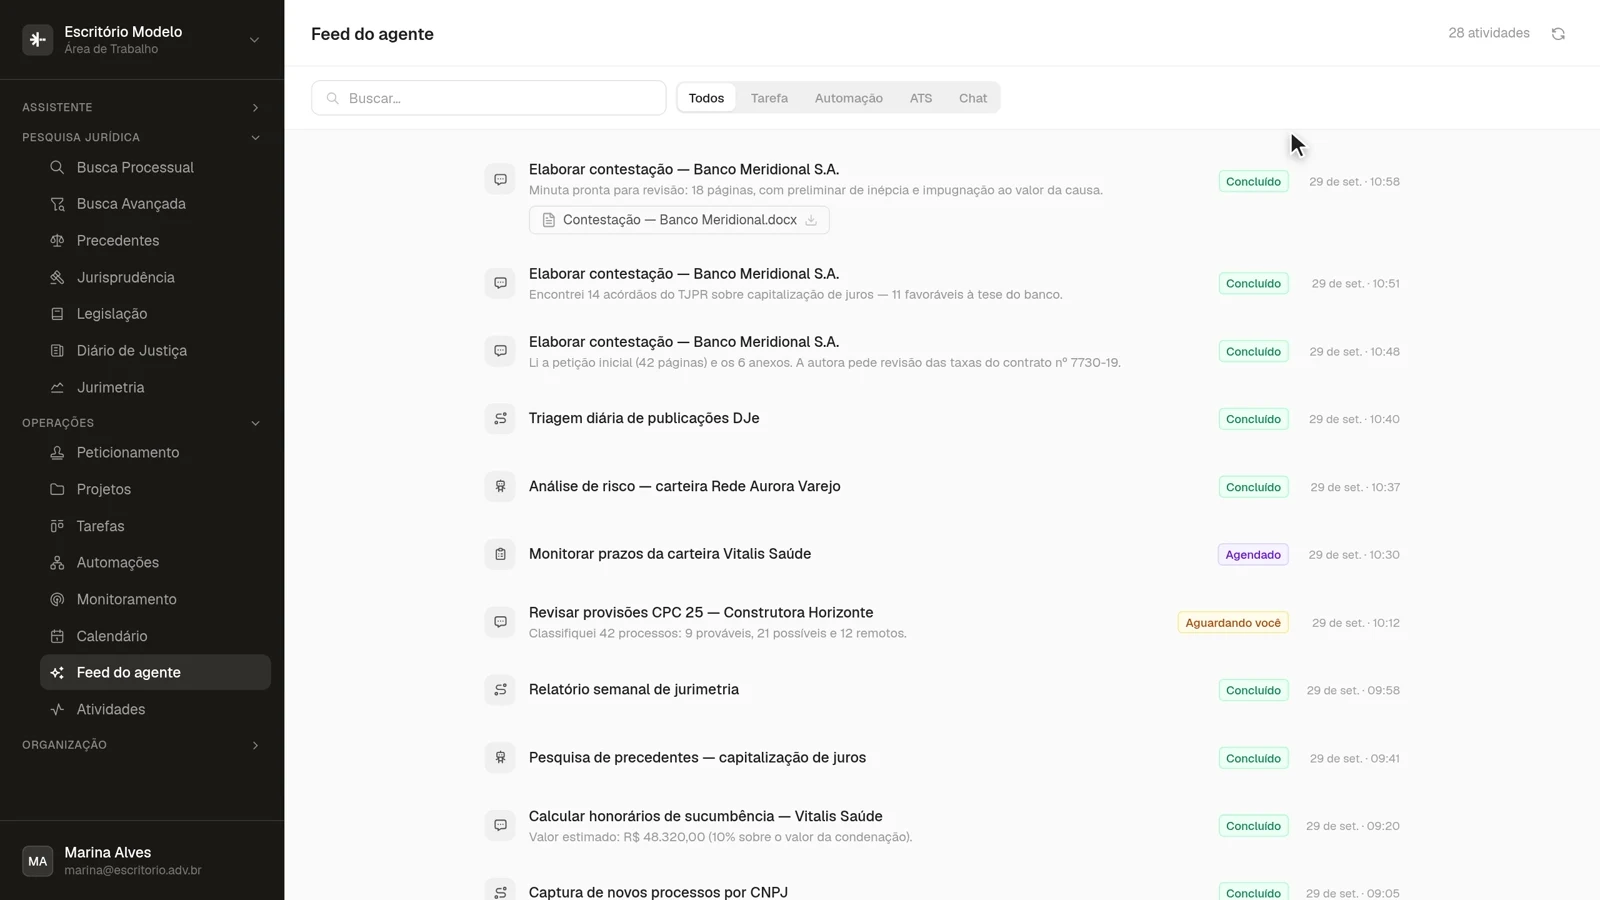1600x900 pixels.
Task: Switch to the Automação filter tab
Action: [x=848, y=98]
